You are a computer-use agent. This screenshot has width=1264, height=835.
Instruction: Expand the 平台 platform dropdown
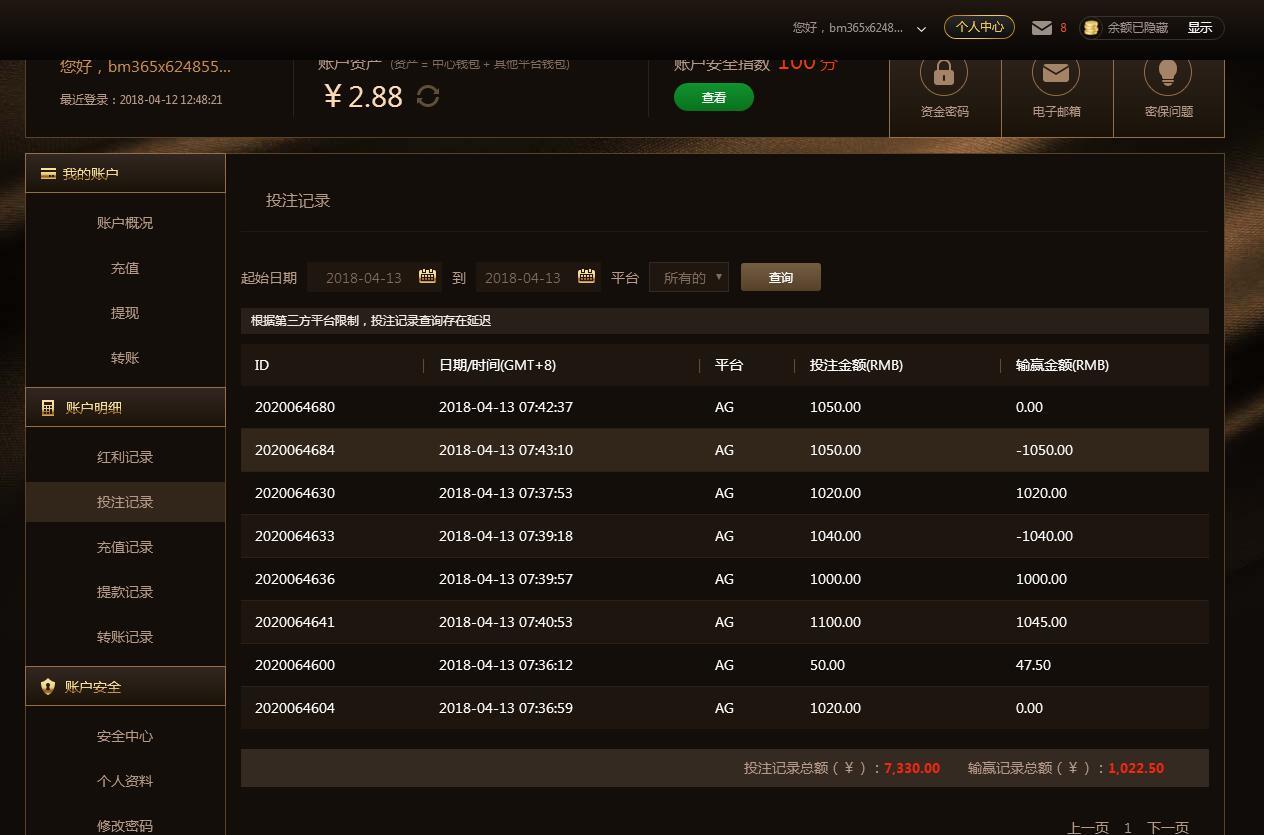pyautogui.click(x=689, y=277)
